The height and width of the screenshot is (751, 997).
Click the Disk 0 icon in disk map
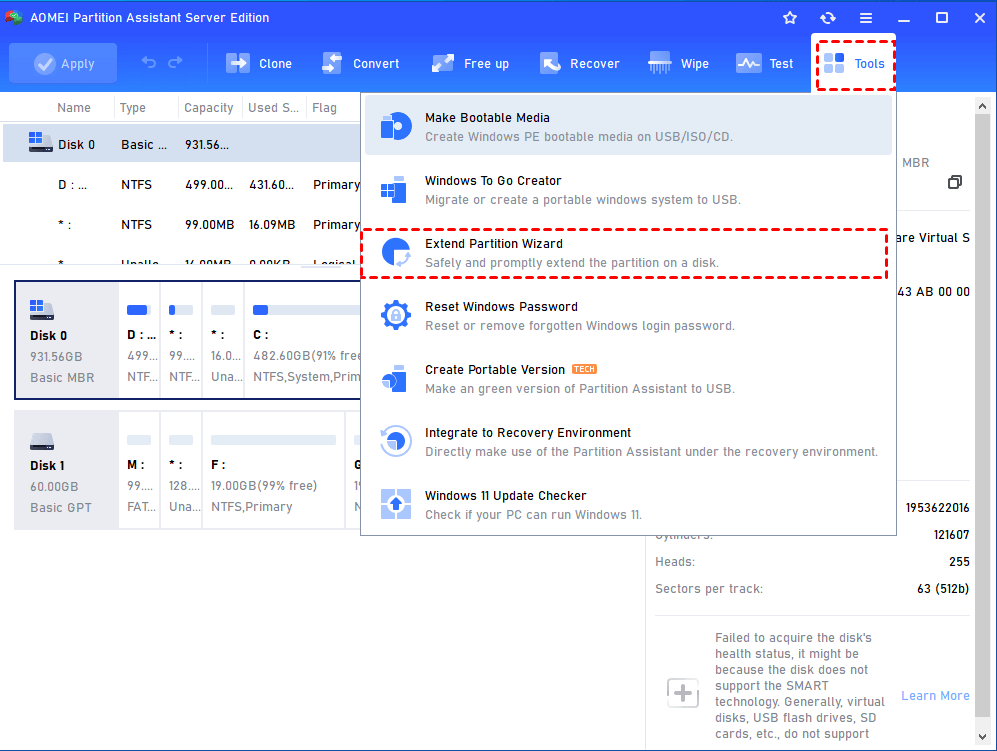pos(42,310)
